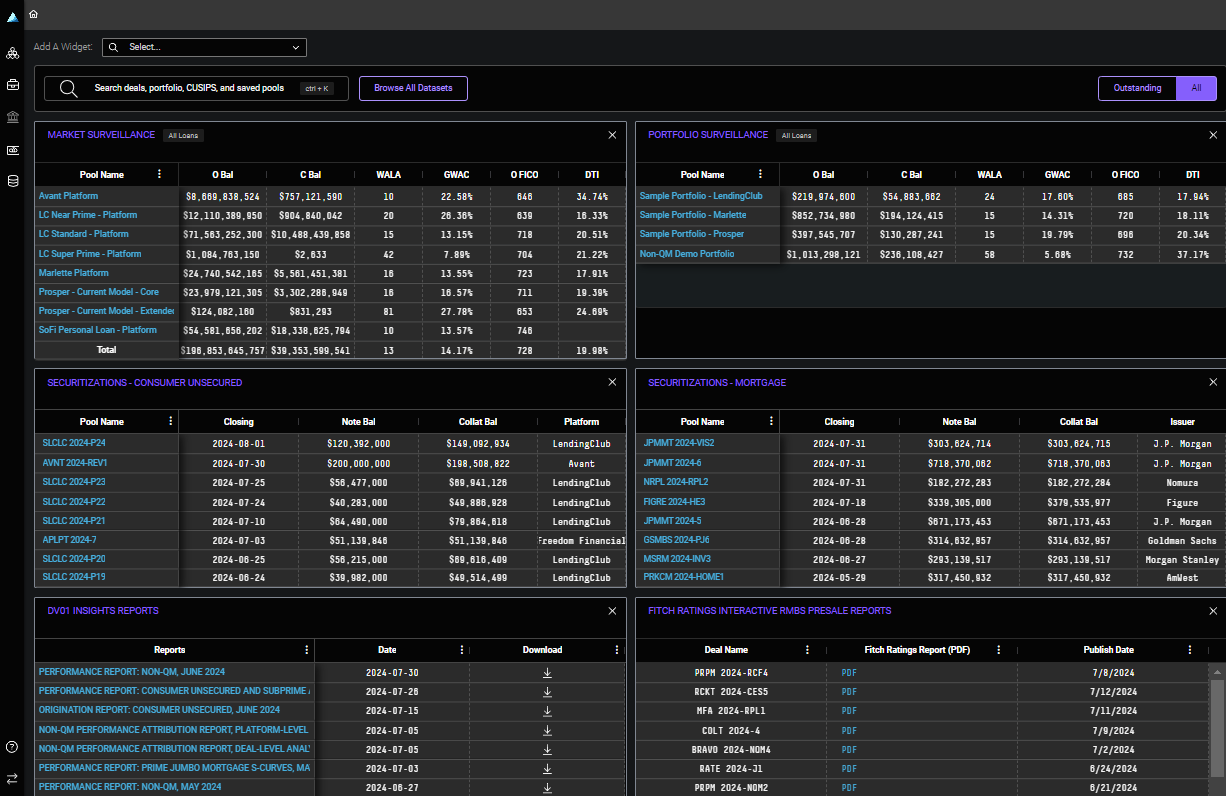Open Fitch Ratings Report (PDF) column menu
1226x796 pixels.
coord(999,650)
